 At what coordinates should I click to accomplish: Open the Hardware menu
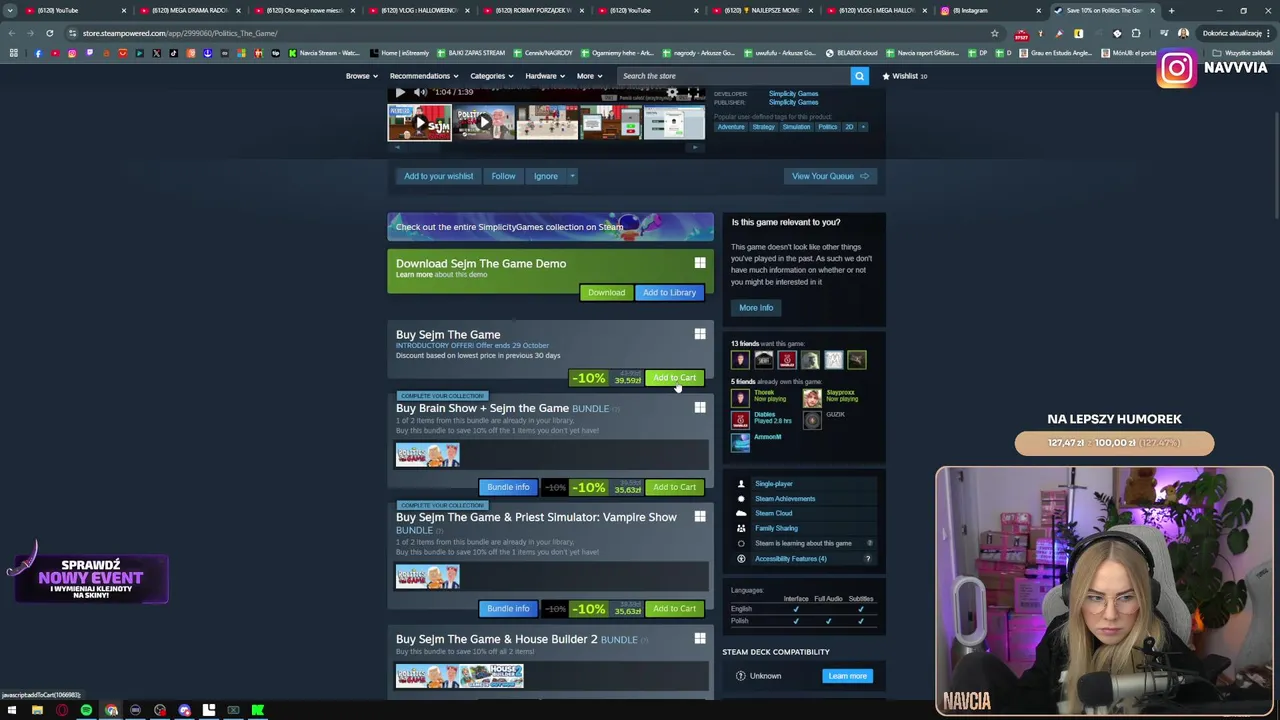pos(545,76)
